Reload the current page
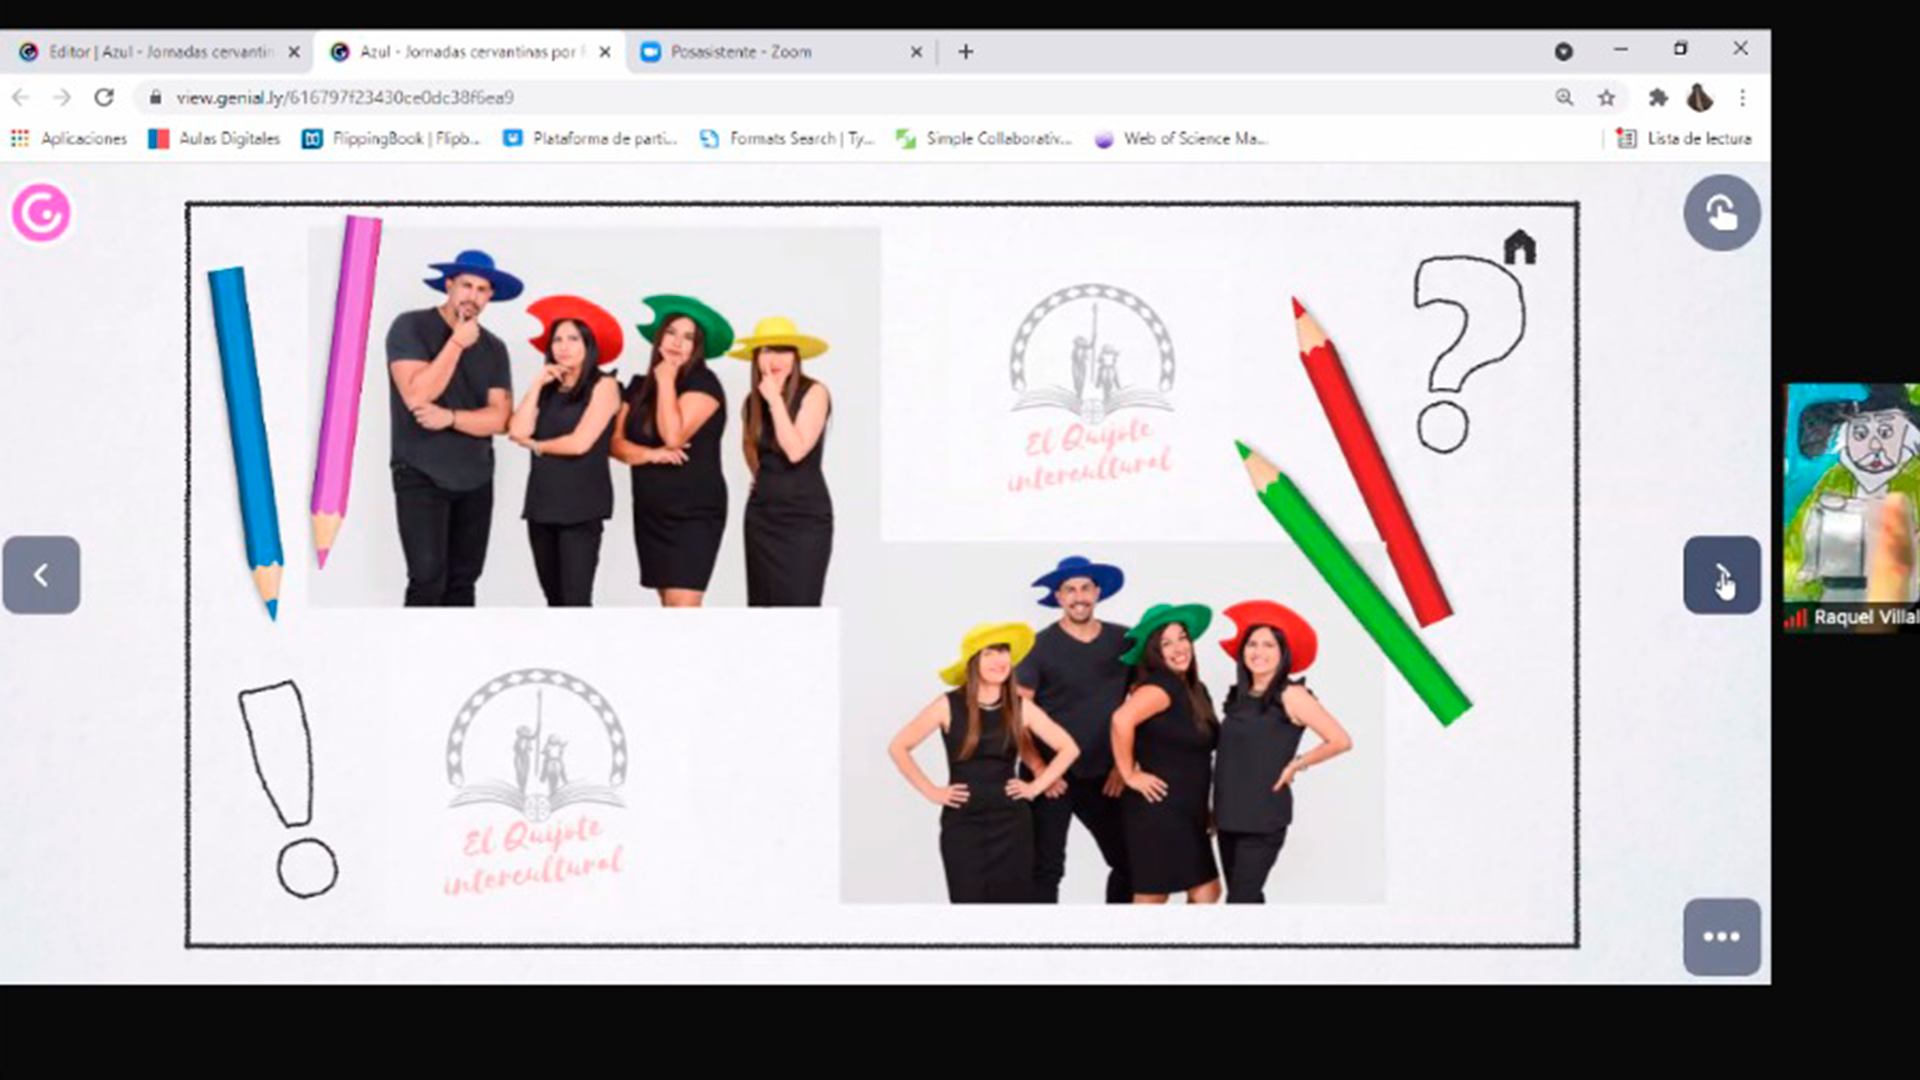This screenshot has width=1920, height=1080. coord(104,97)
